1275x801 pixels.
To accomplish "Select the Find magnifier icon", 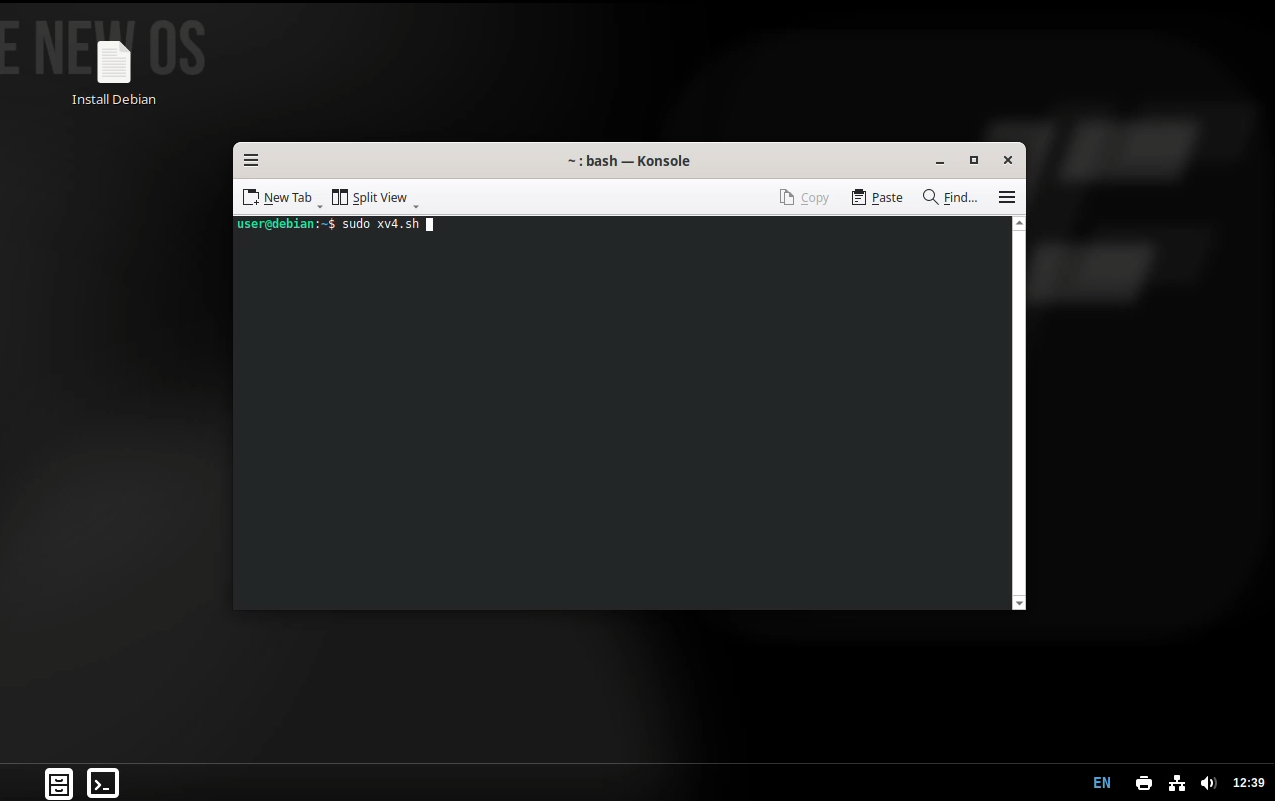I will (930, 197).
